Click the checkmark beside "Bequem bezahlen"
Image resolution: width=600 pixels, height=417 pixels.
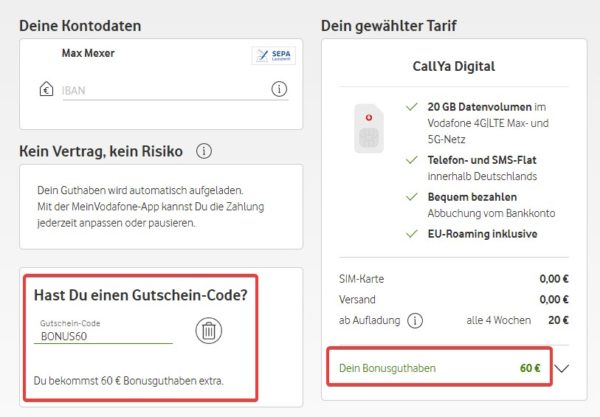[411, 197]
